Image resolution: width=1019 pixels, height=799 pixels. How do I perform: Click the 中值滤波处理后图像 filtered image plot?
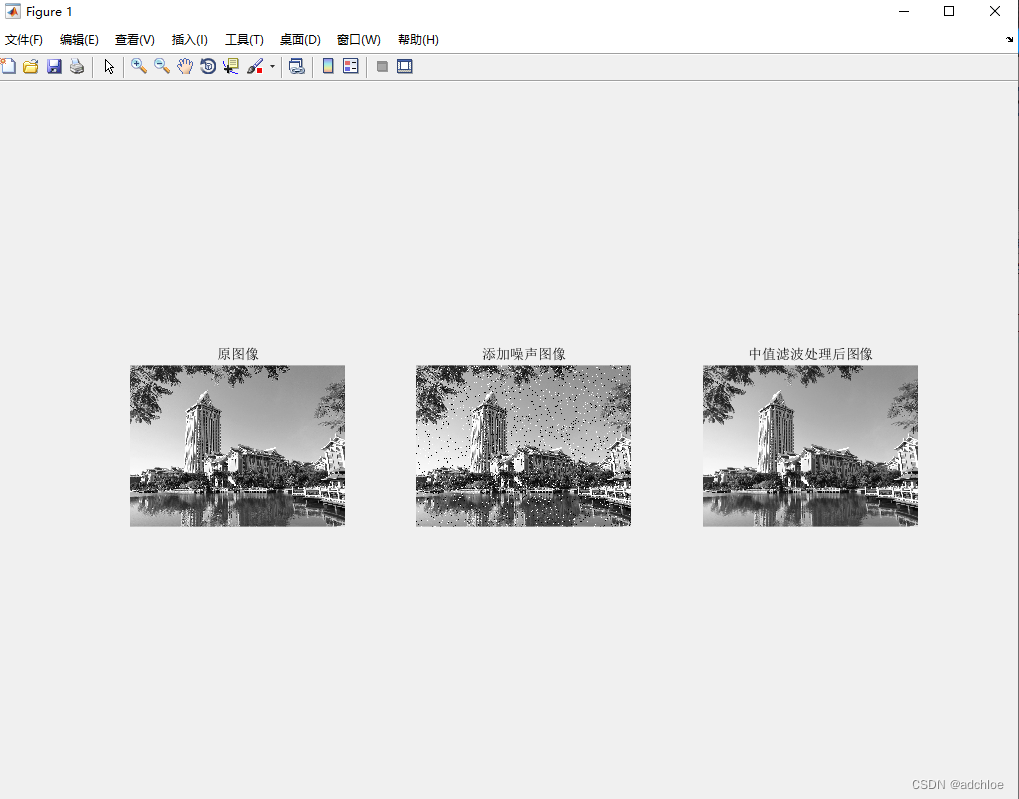[810, 446]
